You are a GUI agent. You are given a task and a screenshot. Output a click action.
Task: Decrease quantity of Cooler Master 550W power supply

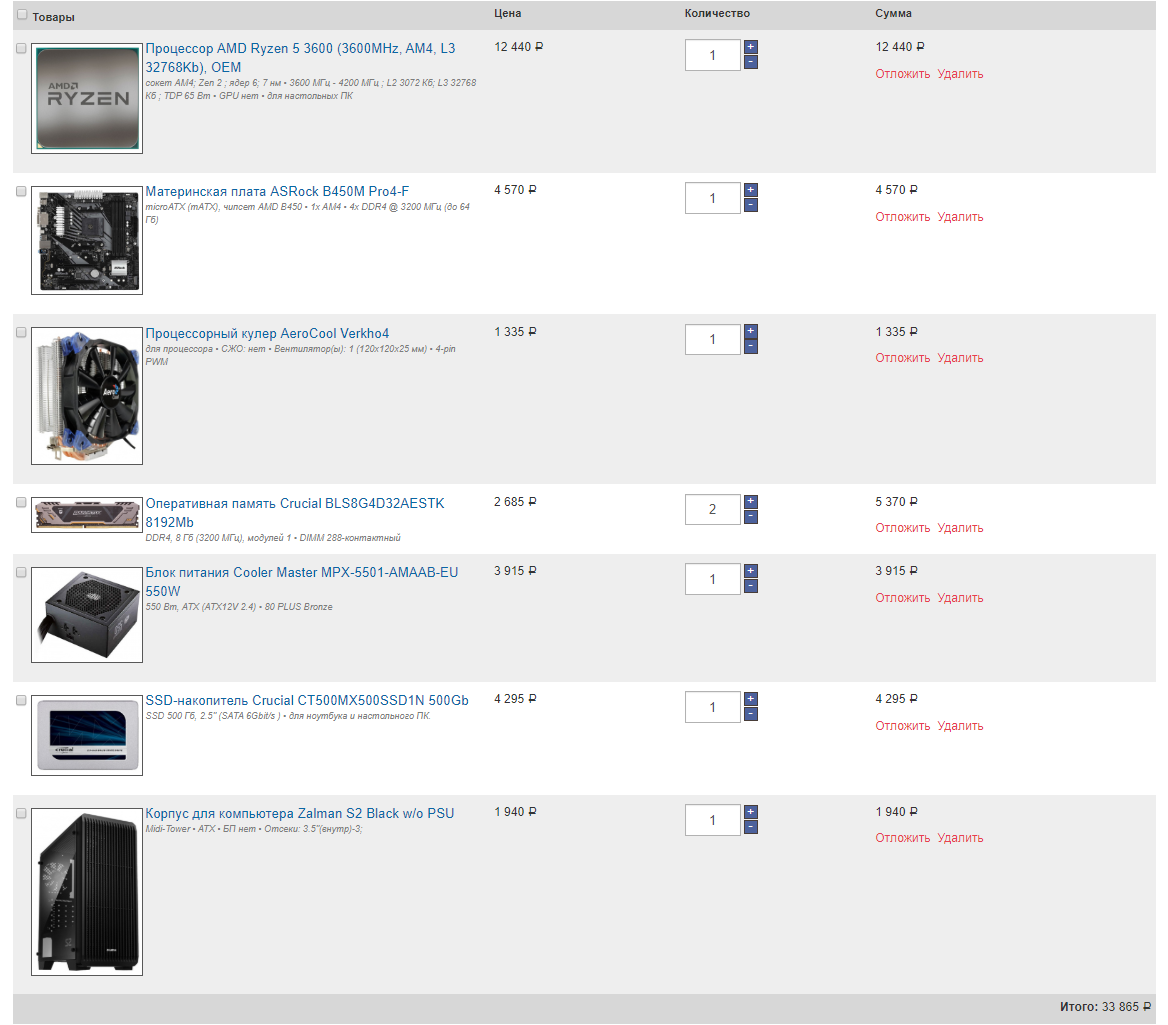click(x=751, y=586)
